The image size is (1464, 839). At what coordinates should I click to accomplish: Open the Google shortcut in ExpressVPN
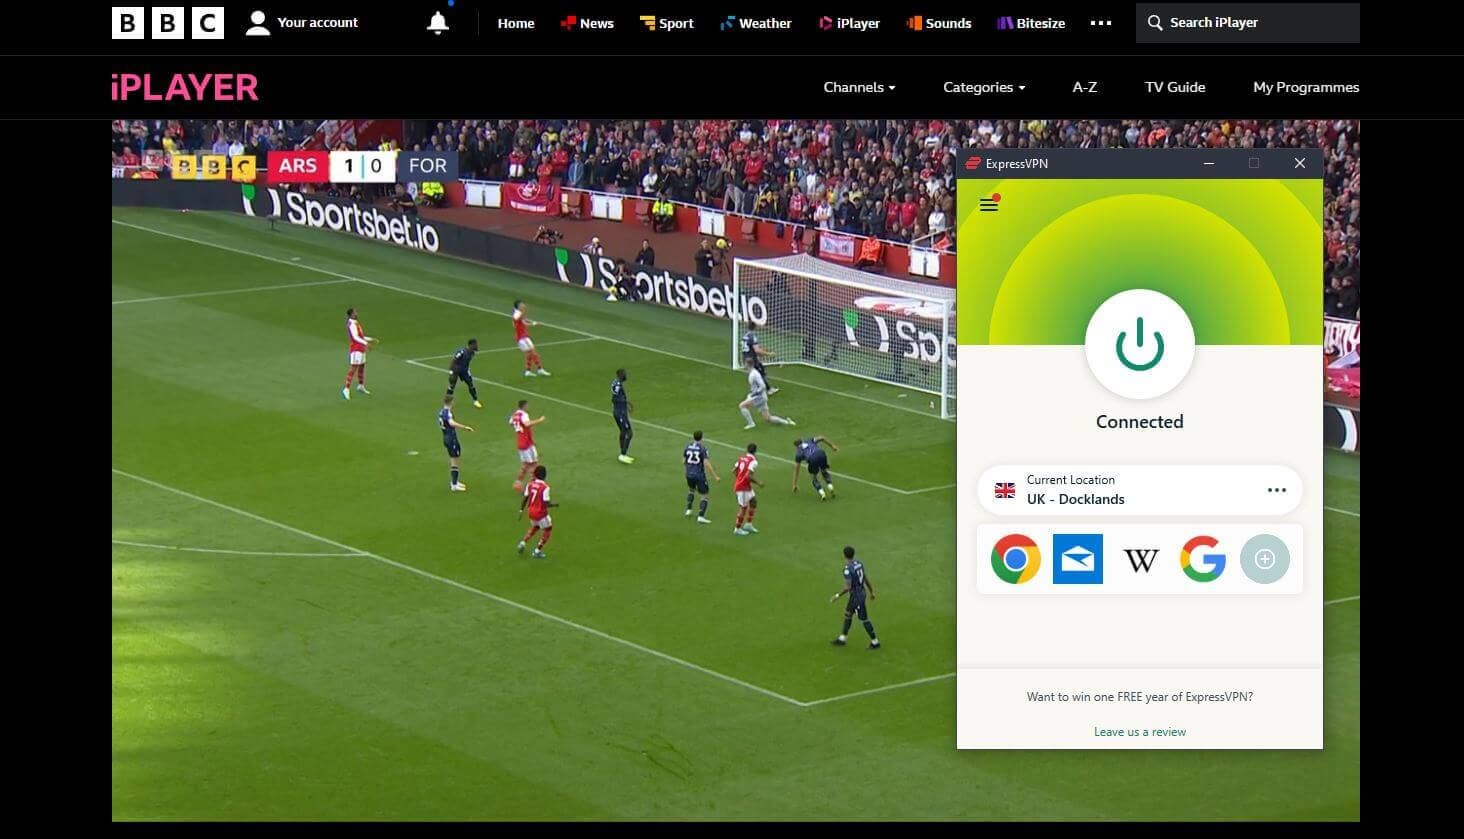click(1203, 559)
